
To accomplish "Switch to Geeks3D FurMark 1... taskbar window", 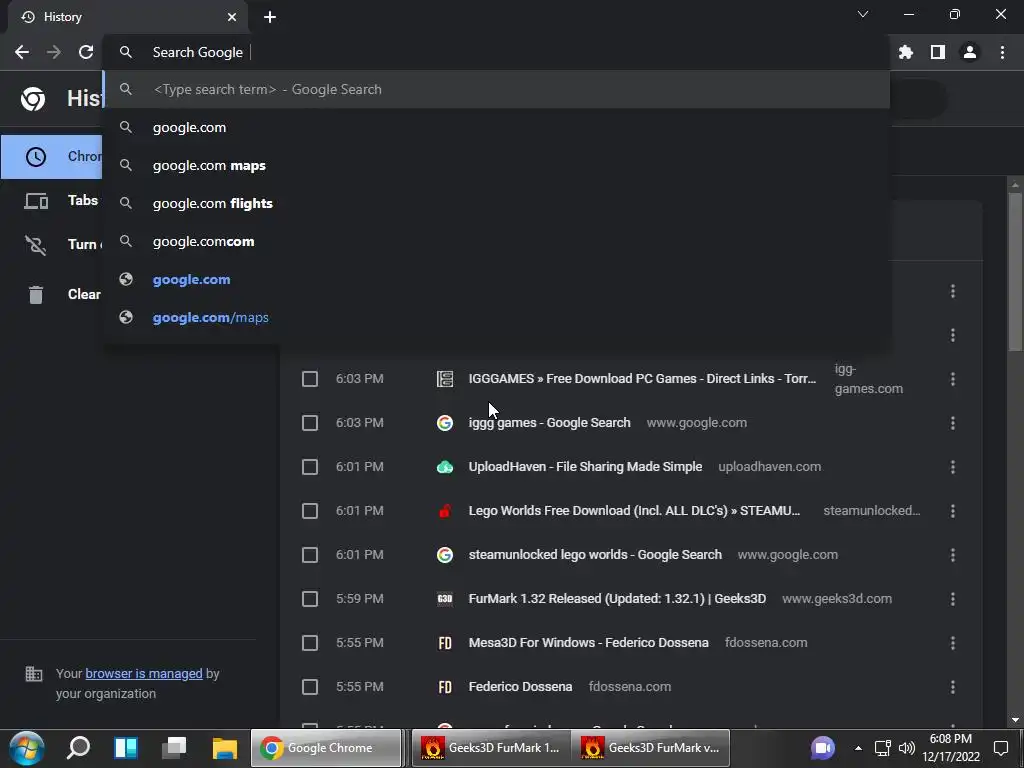I will 491,748.
